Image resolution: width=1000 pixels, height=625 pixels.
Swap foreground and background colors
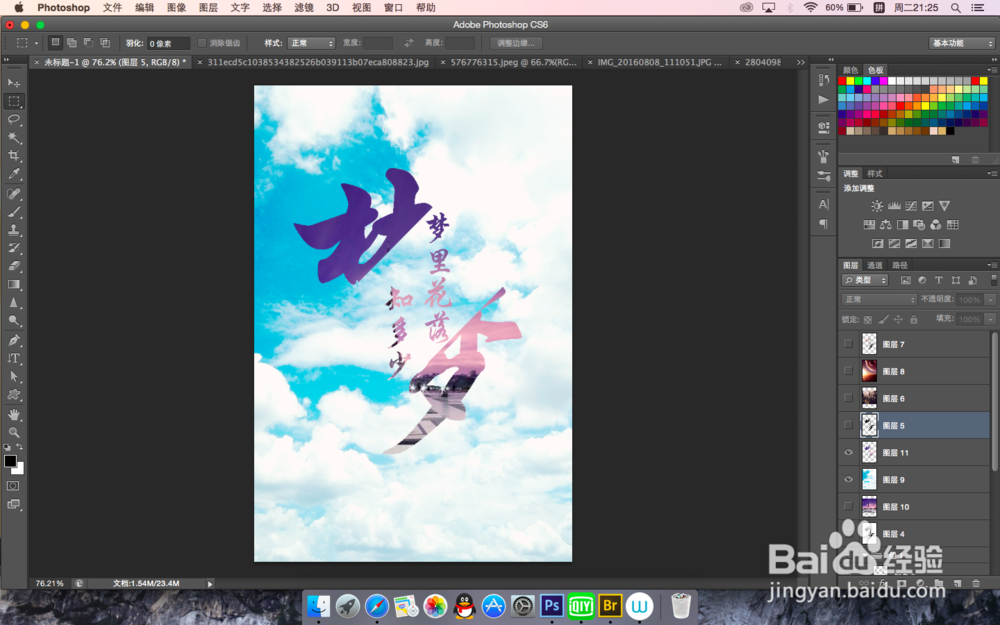point(20,446)
